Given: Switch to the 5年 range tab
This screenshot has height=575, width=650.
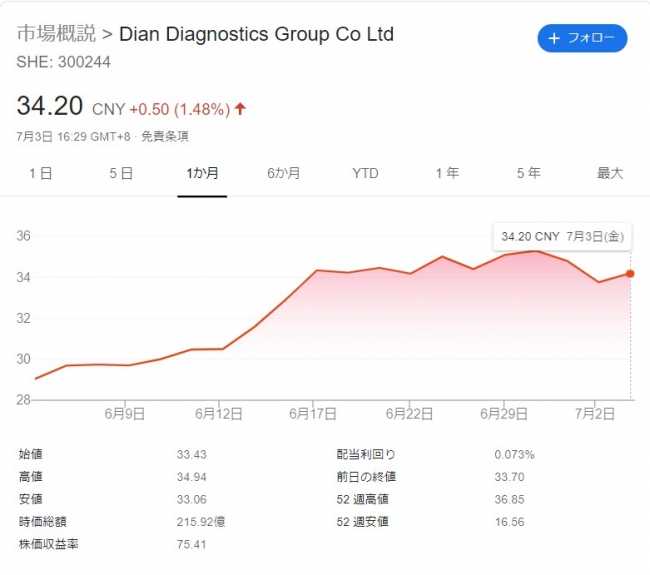Looking at the screenshot, I should pyautogui.click(x=529, y=173).
